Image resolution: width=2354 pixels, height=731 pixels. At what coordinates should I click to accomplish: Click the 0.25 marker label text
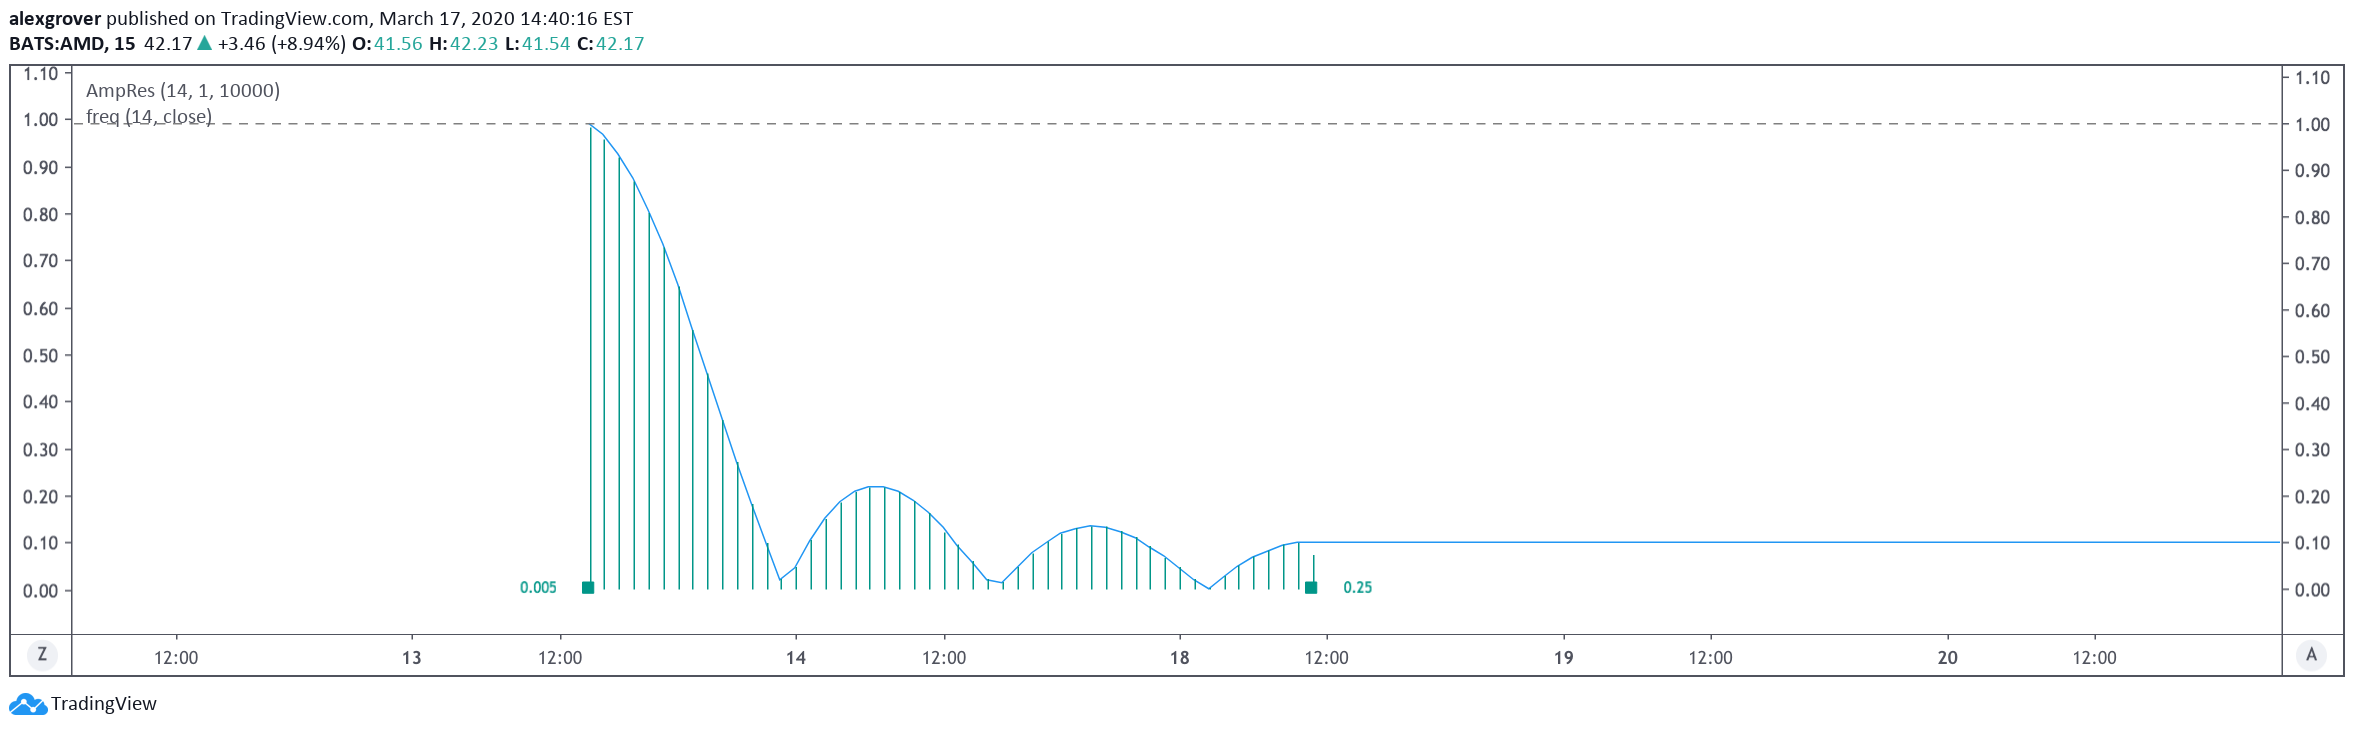[1358, 588]
